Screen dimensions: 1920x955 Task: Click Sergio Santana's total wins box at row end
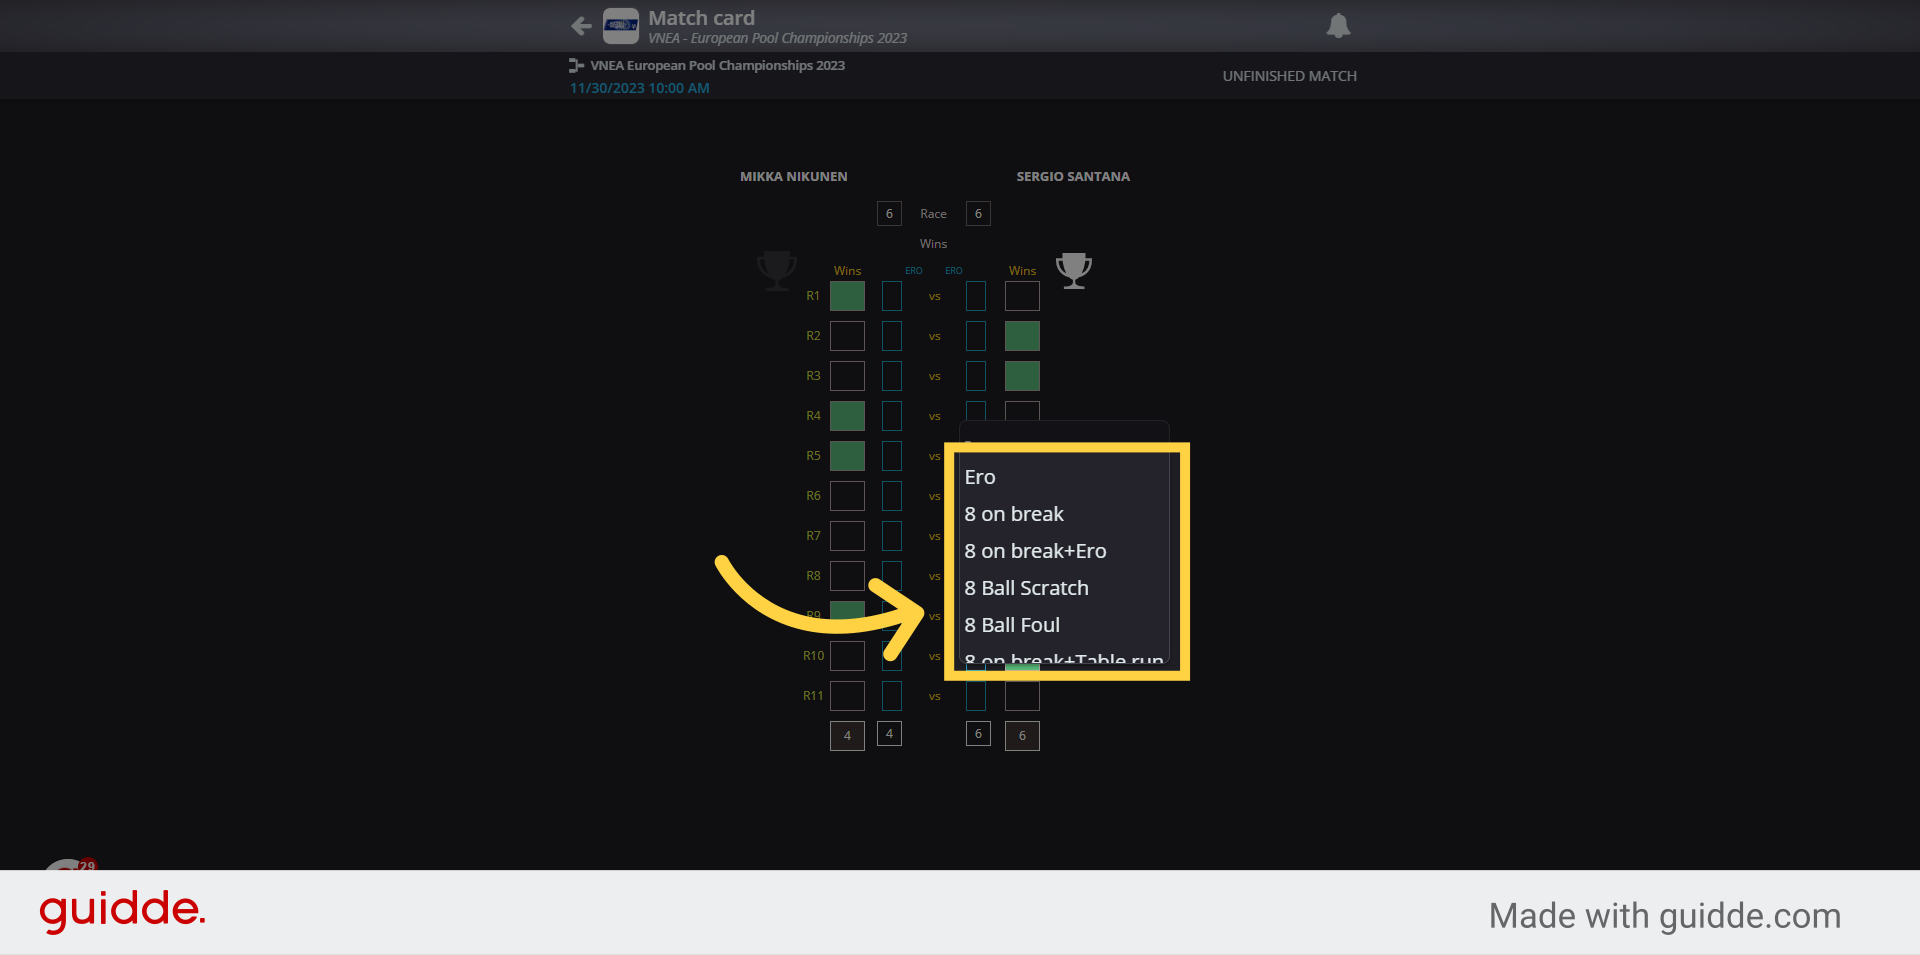1022,736
